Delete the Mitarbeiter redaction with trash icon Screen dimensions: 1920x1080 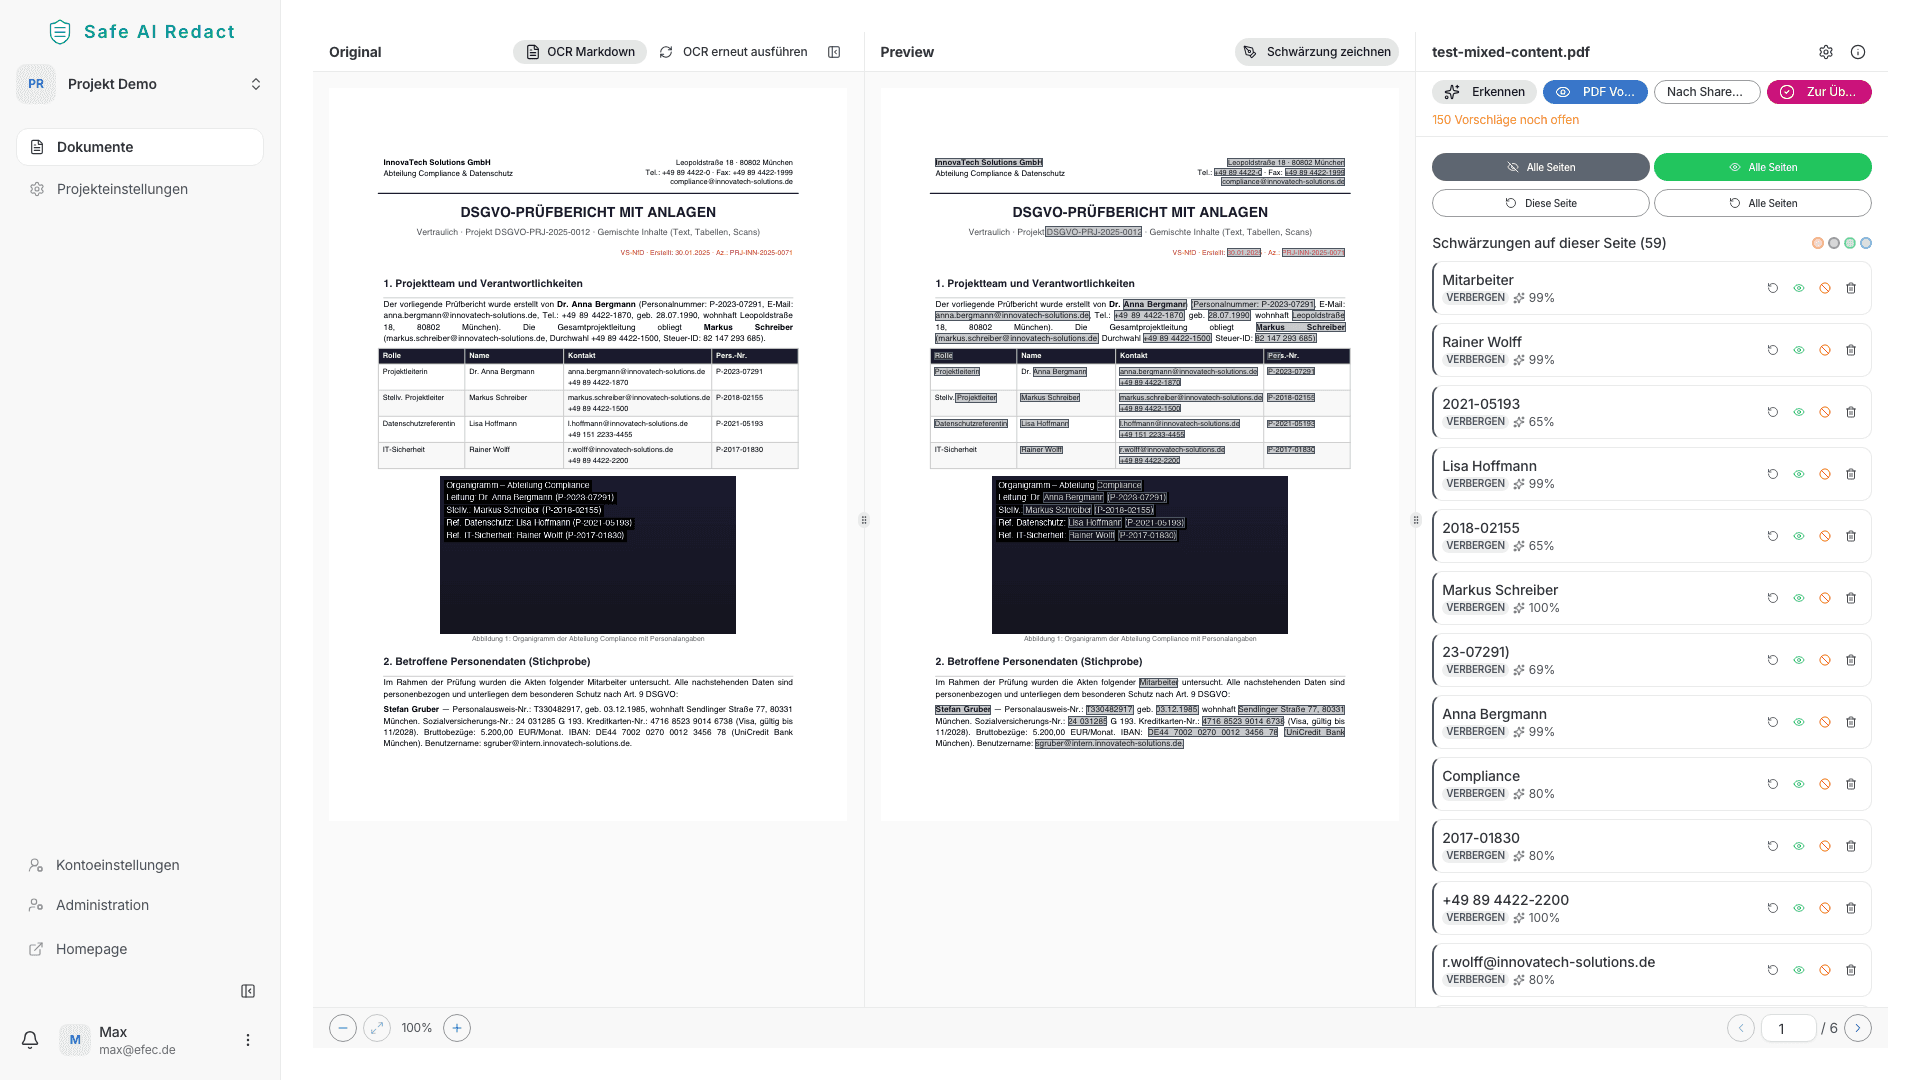[x=1851, y=288]
